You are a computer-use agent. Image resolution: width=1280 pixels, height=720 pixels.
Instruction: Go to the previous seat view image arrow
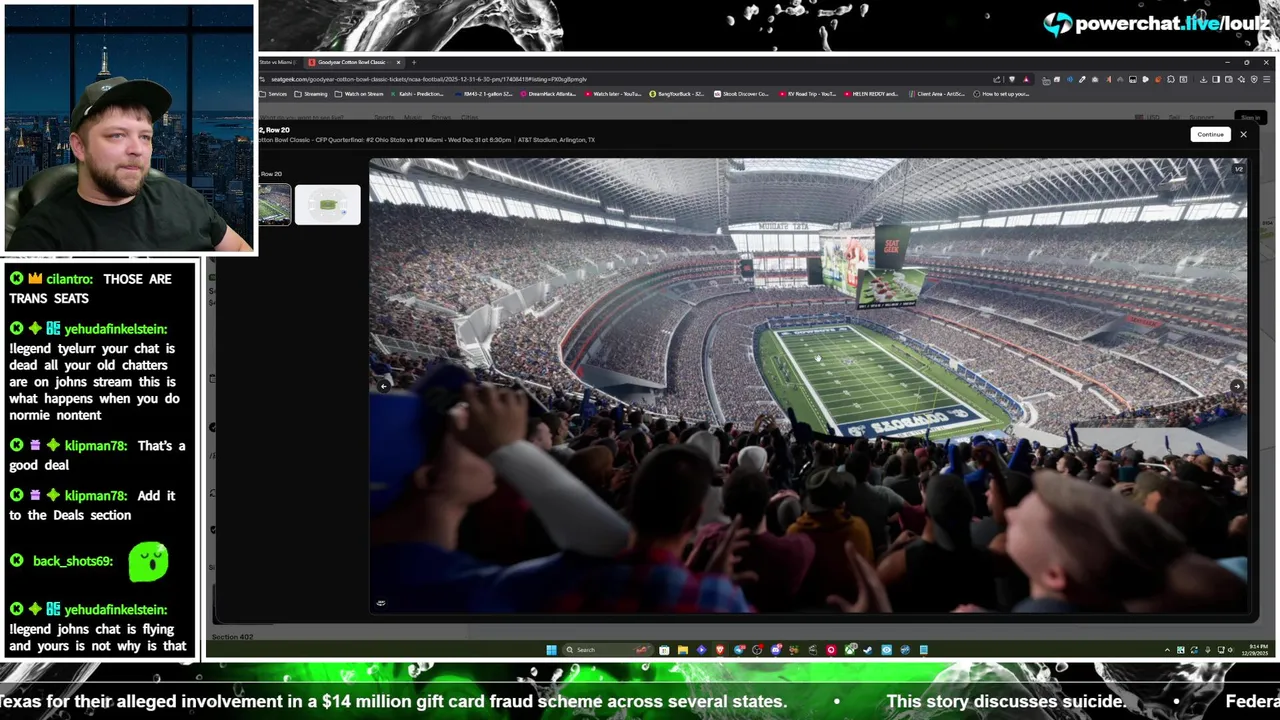pyautogui.click(x=381, y=386)
